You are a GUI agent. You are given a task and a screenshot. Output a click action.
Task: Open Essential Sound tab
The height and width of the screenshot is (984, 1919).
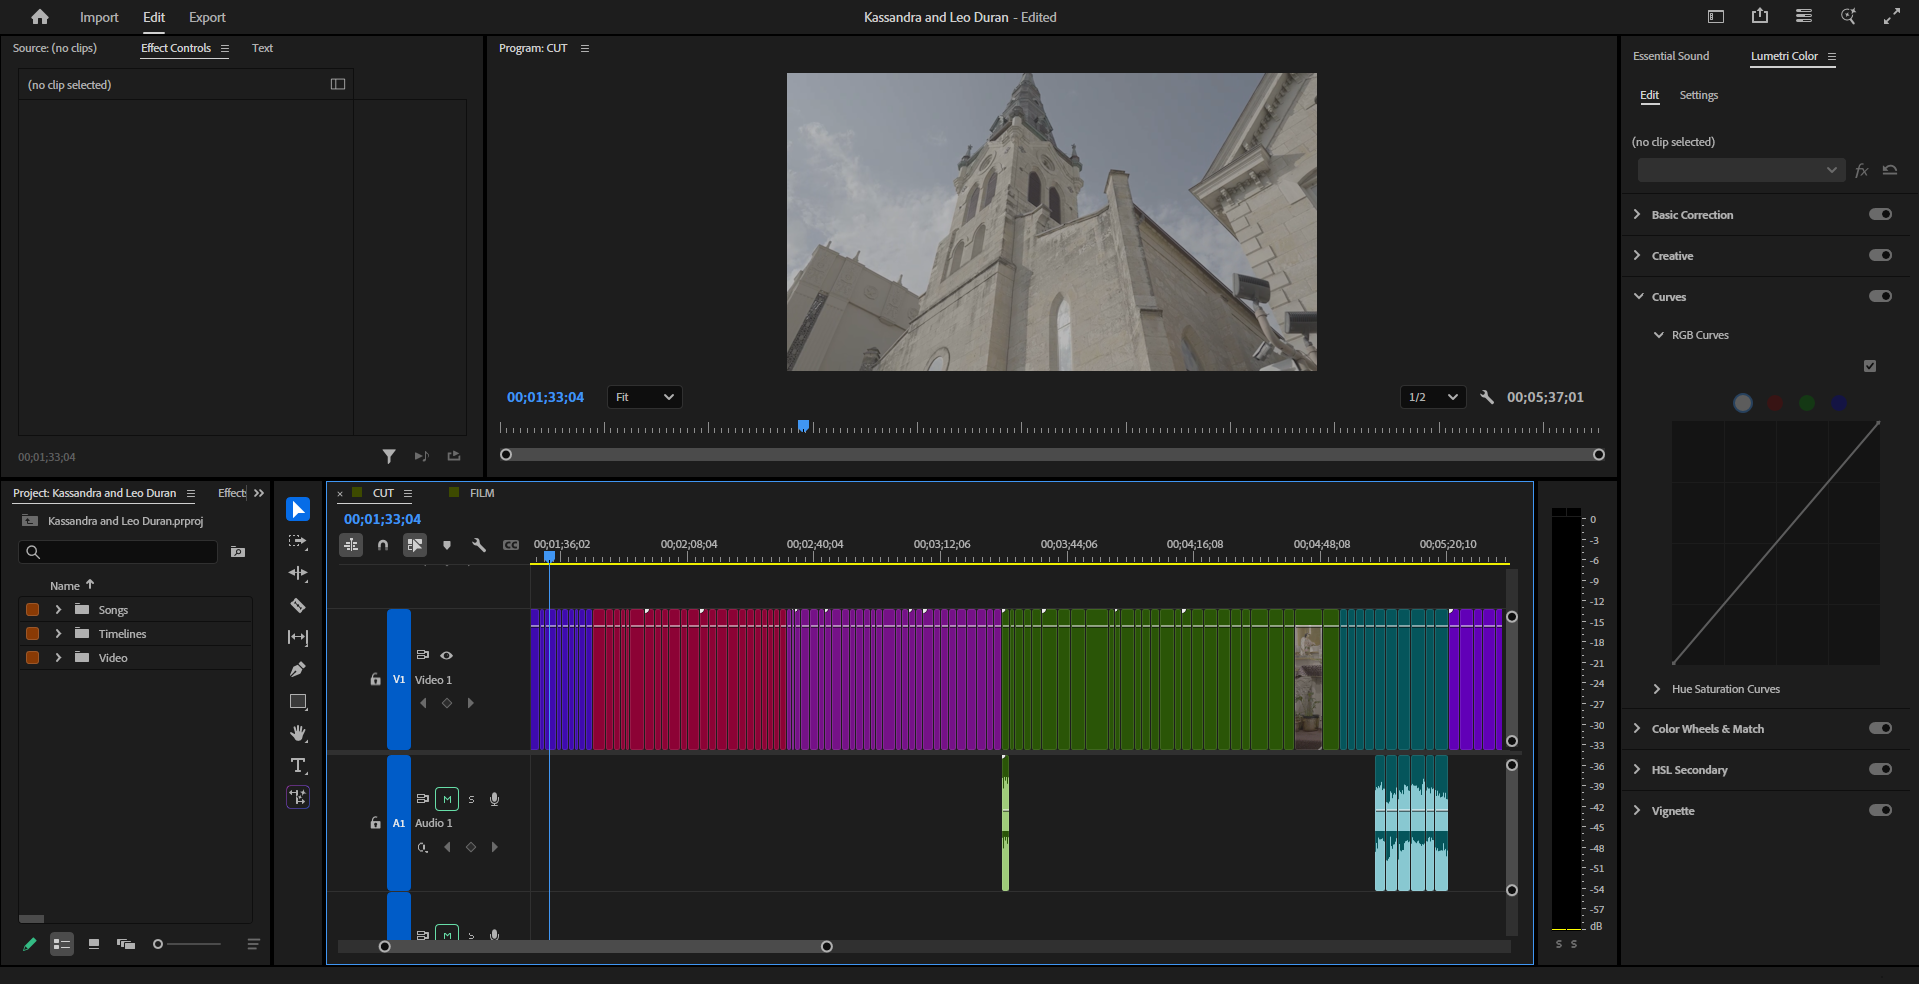1671,56
